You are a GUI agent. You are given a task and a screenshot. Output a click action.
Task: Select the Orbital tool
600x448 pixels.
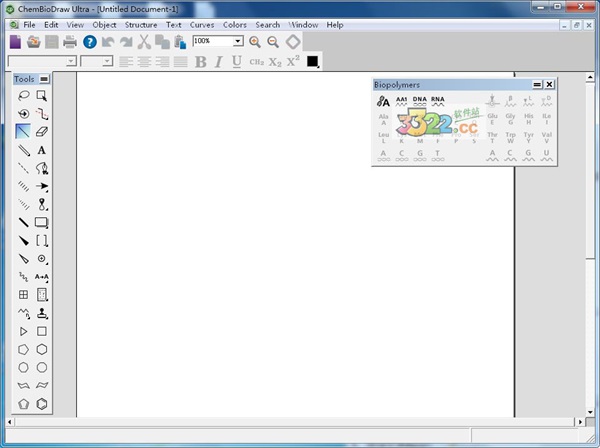pyautogui.click(x=42, y=204)
